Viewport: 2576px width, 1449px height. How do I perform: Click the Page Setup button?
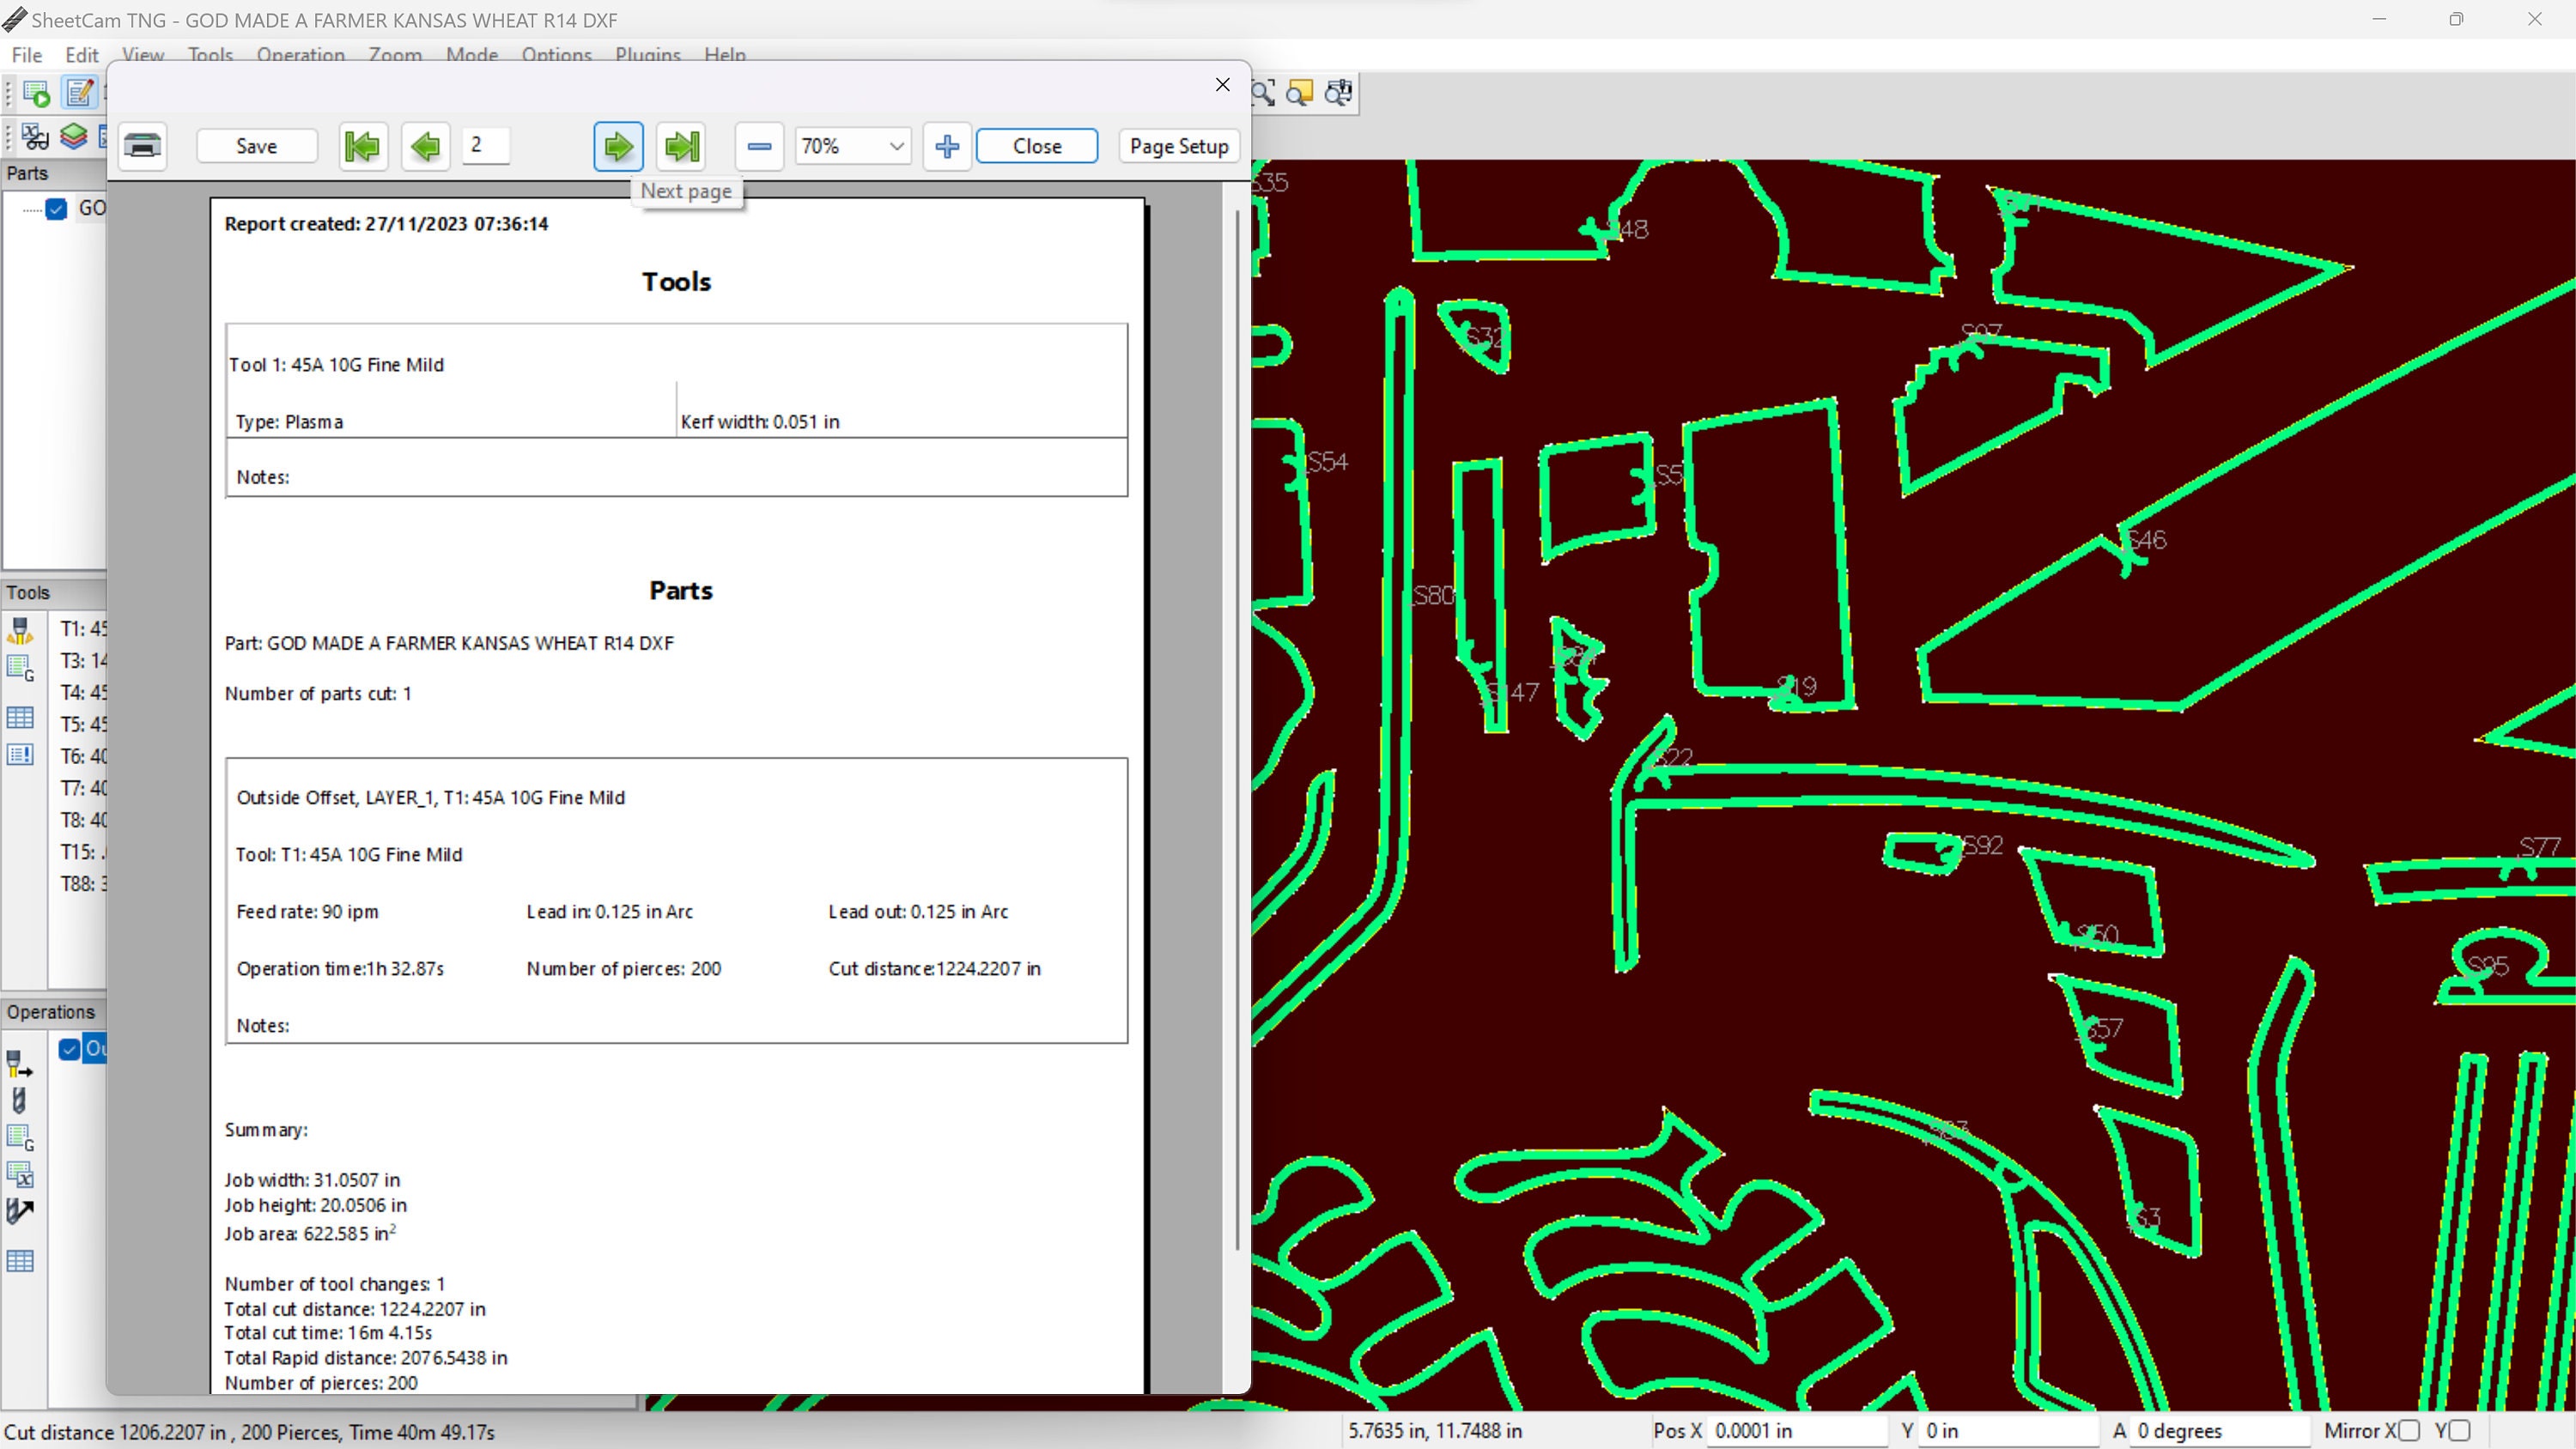[x=1179, y=146]
